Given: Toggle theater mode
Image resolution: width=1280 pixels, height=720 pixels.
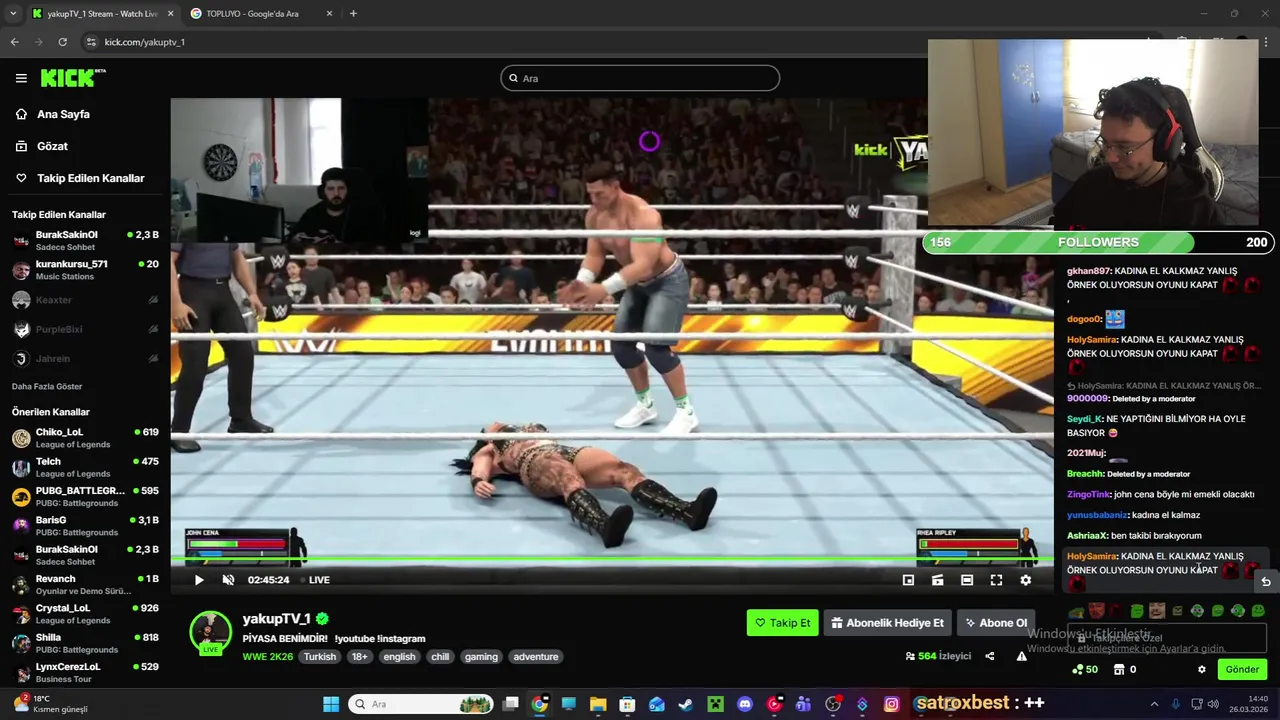Looking at the screenshot, I should (x=967, y=580).
